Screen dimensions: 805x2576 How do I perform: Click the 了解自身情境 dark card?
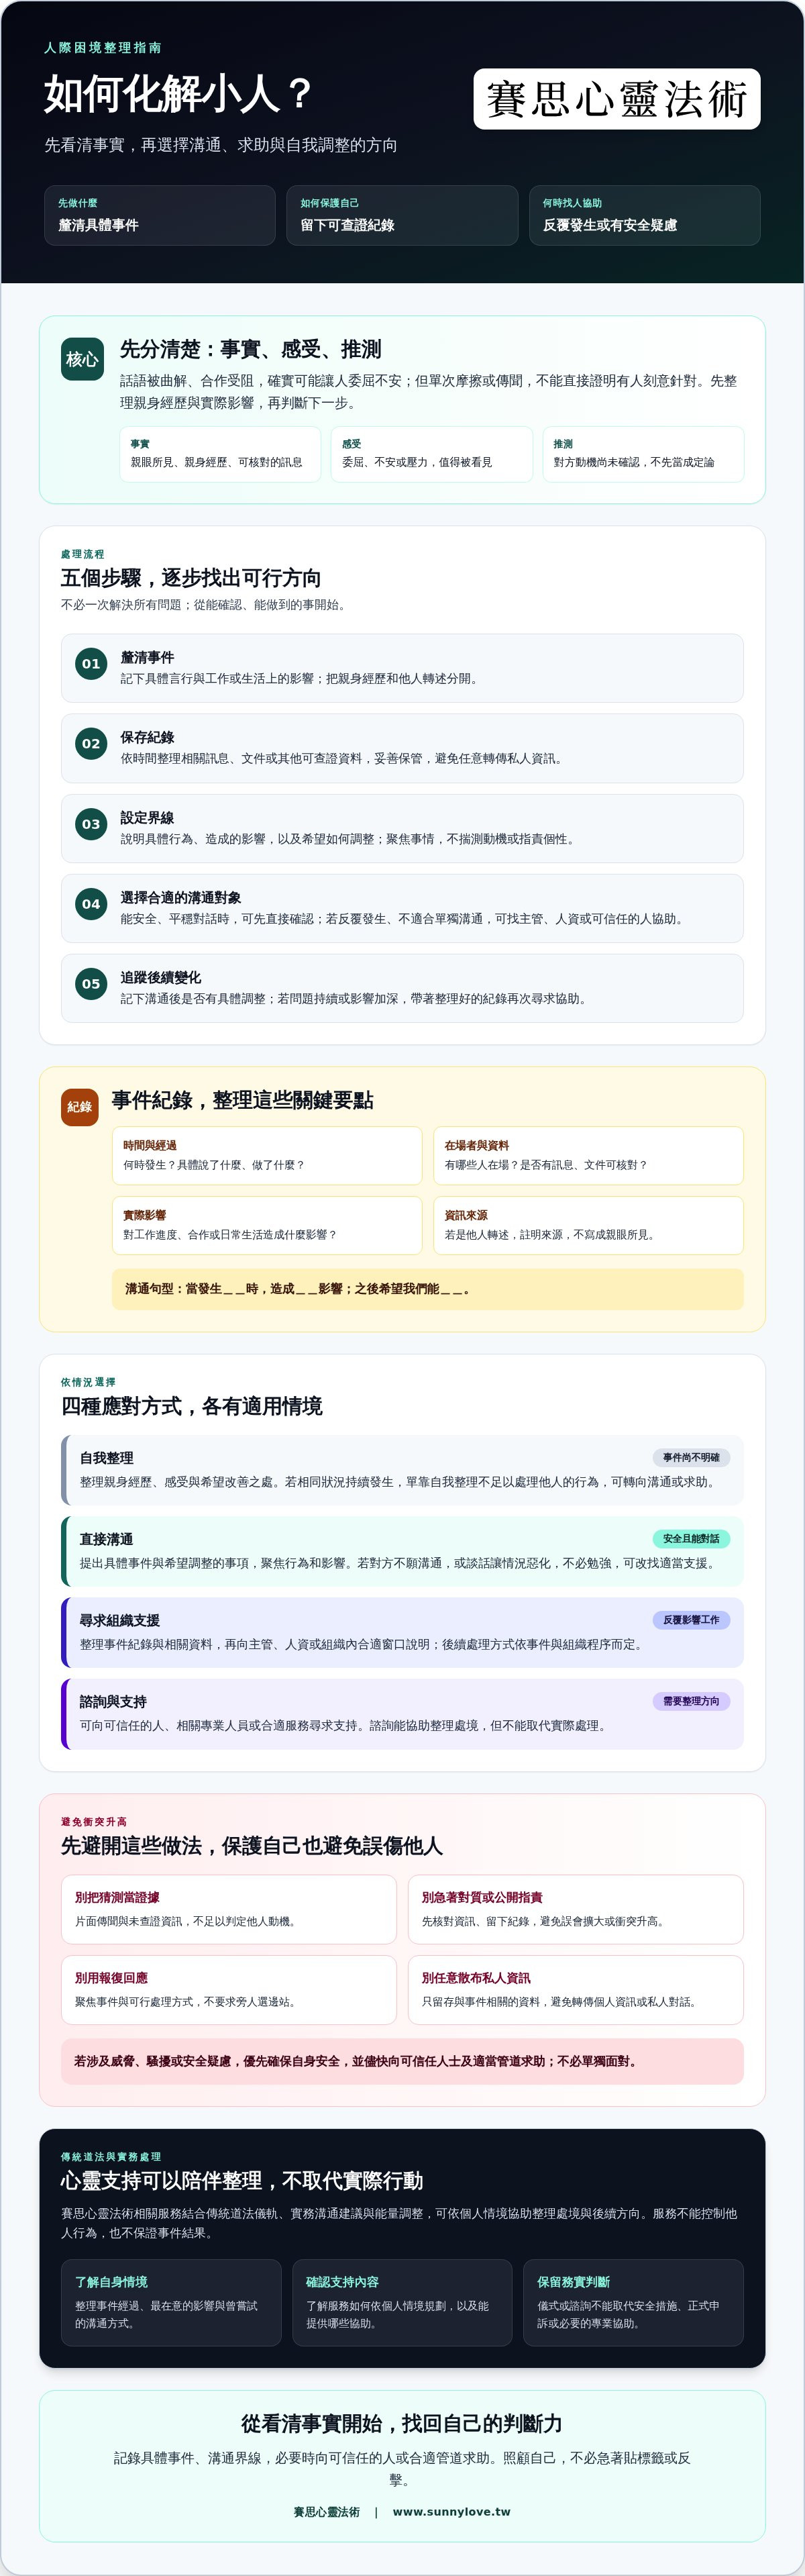click(x=171, y=2302)
